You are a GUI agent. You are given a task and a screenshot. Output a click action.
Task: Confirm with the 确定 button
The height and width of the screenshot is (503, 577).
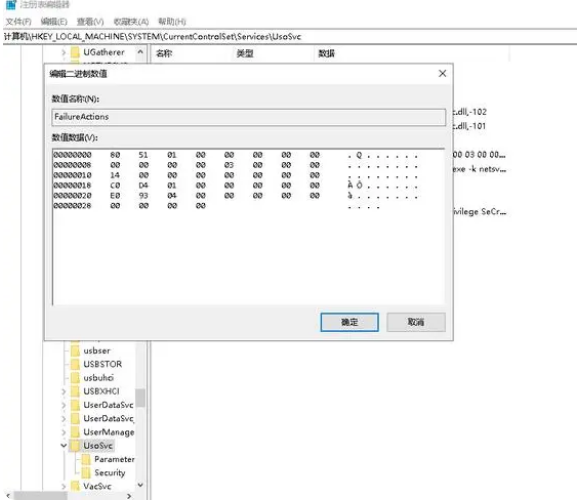pyautogui.click(x=349, y=322)
